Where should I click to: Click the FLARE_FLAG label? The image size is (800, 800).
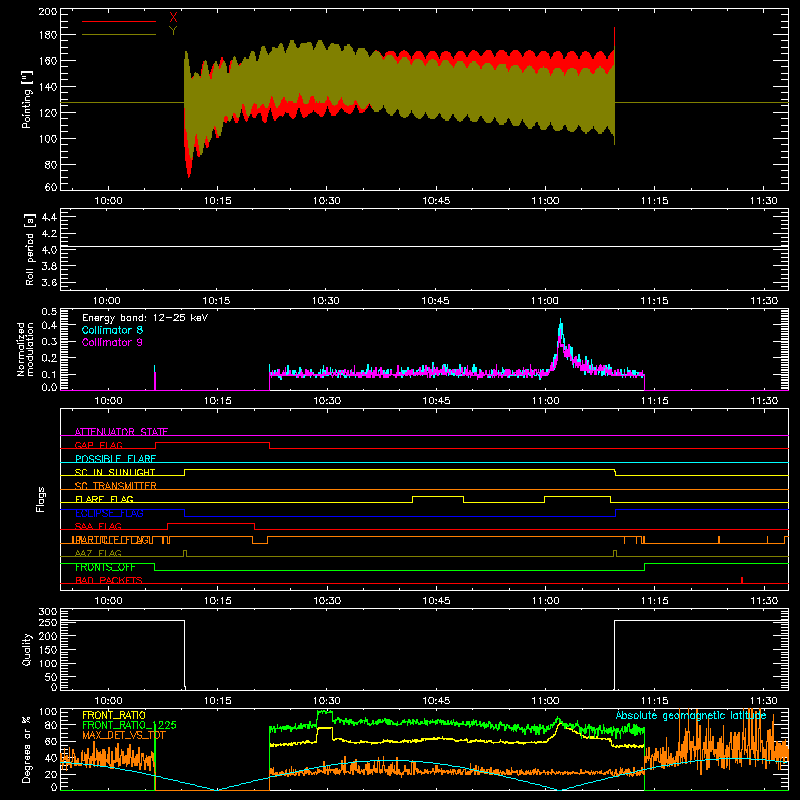[x=104, y=499]
